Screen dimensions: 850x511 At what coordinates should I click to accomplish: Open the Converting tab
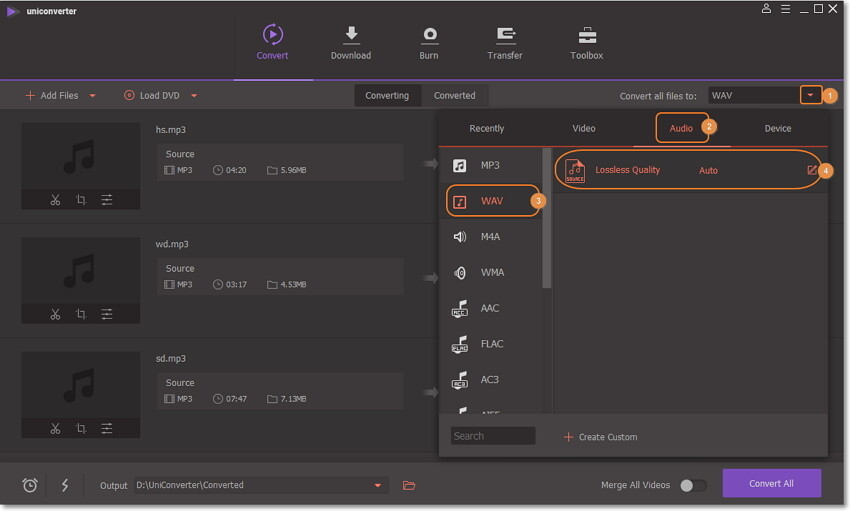click(387, 95)
